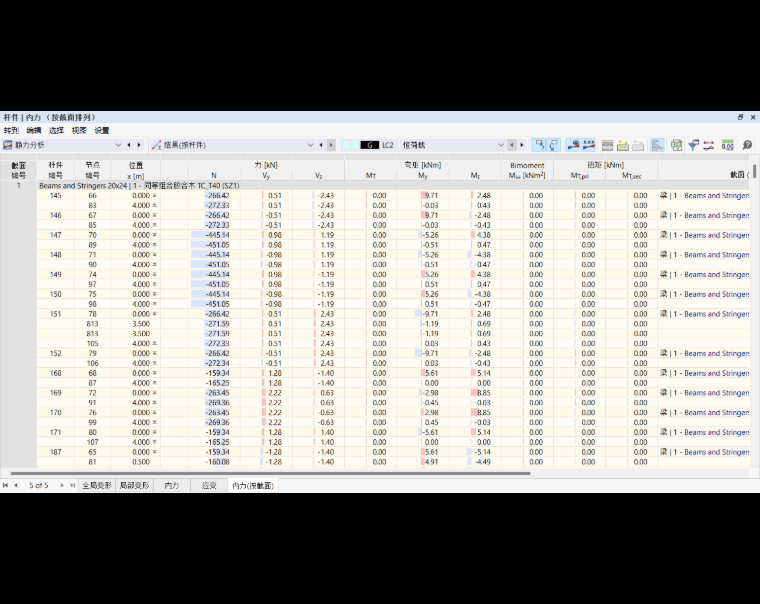Image resolution: width=760 pixels, height=604 pixels.
Task: Toggle results visibility eye icon
Action: tap(573, 145)
